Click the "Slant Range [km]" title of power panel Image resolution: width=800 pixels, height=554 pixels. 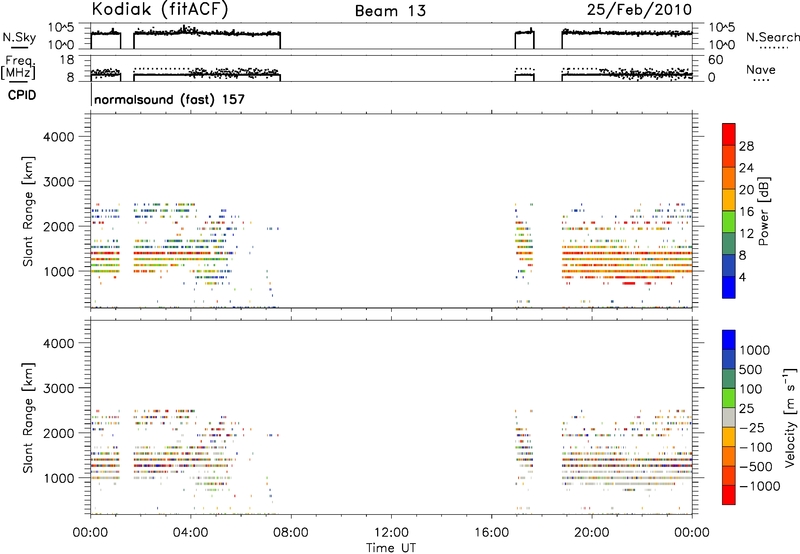[x=28, y=211]
